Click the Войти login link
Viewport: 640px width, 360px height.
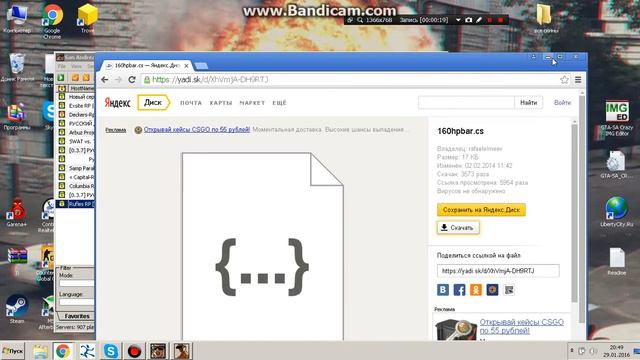click(562, 102)
